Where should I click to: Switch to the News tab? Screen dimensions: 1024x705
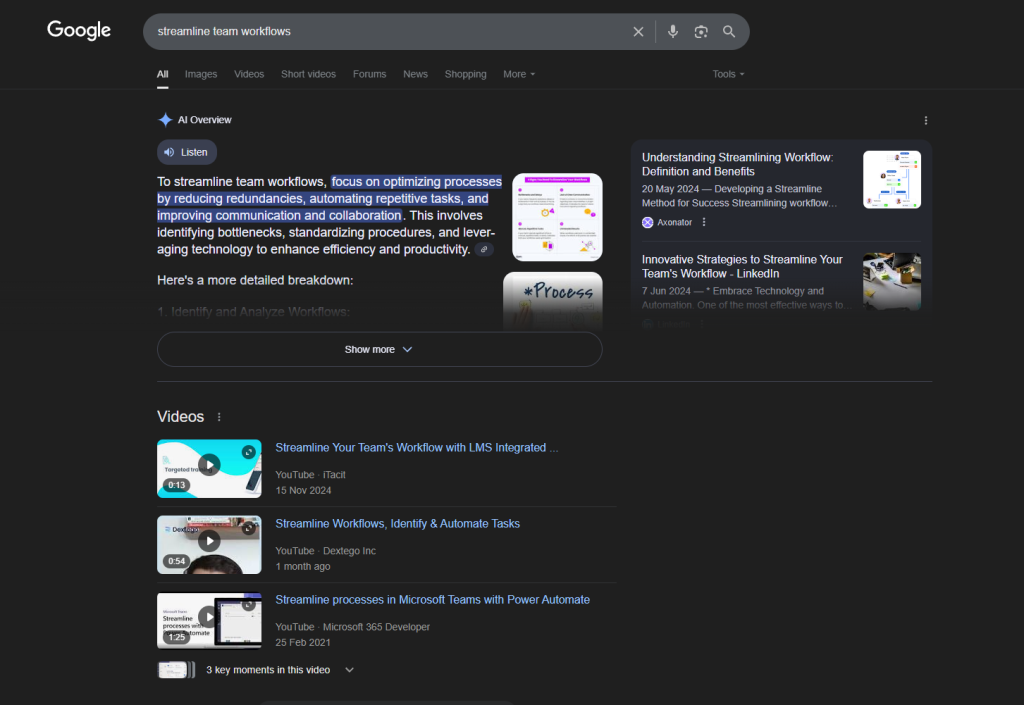(415, 74)
